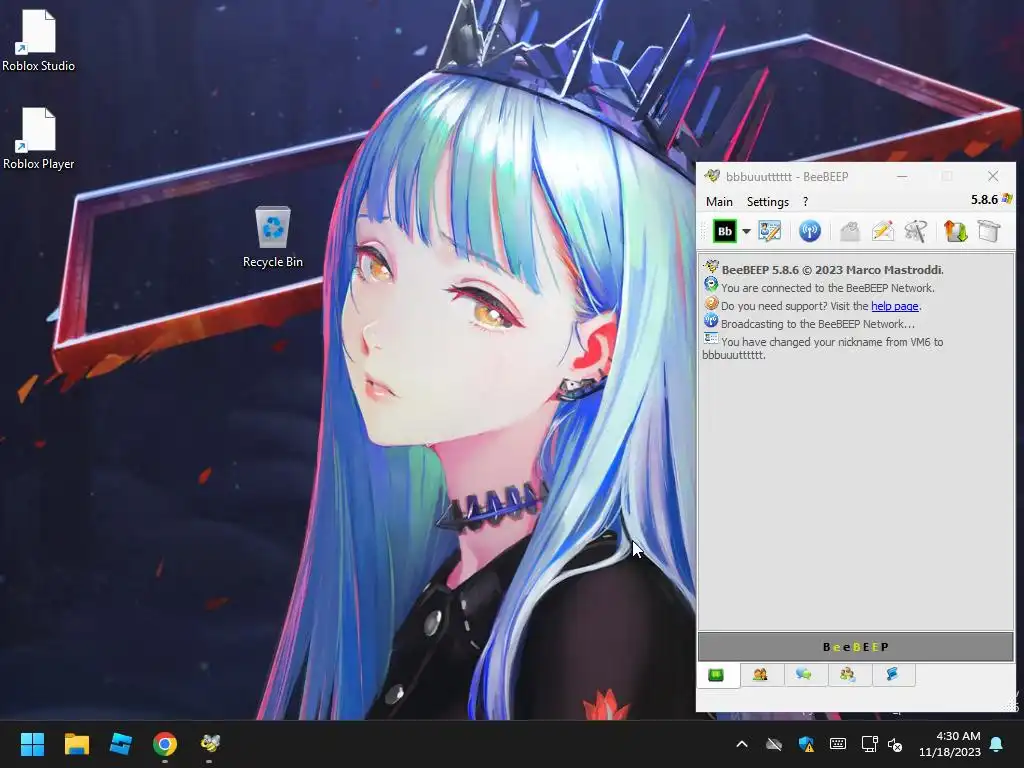Click the 5.8.6 version label
The width and height of the screenshot is (1024, 768).
984,200
